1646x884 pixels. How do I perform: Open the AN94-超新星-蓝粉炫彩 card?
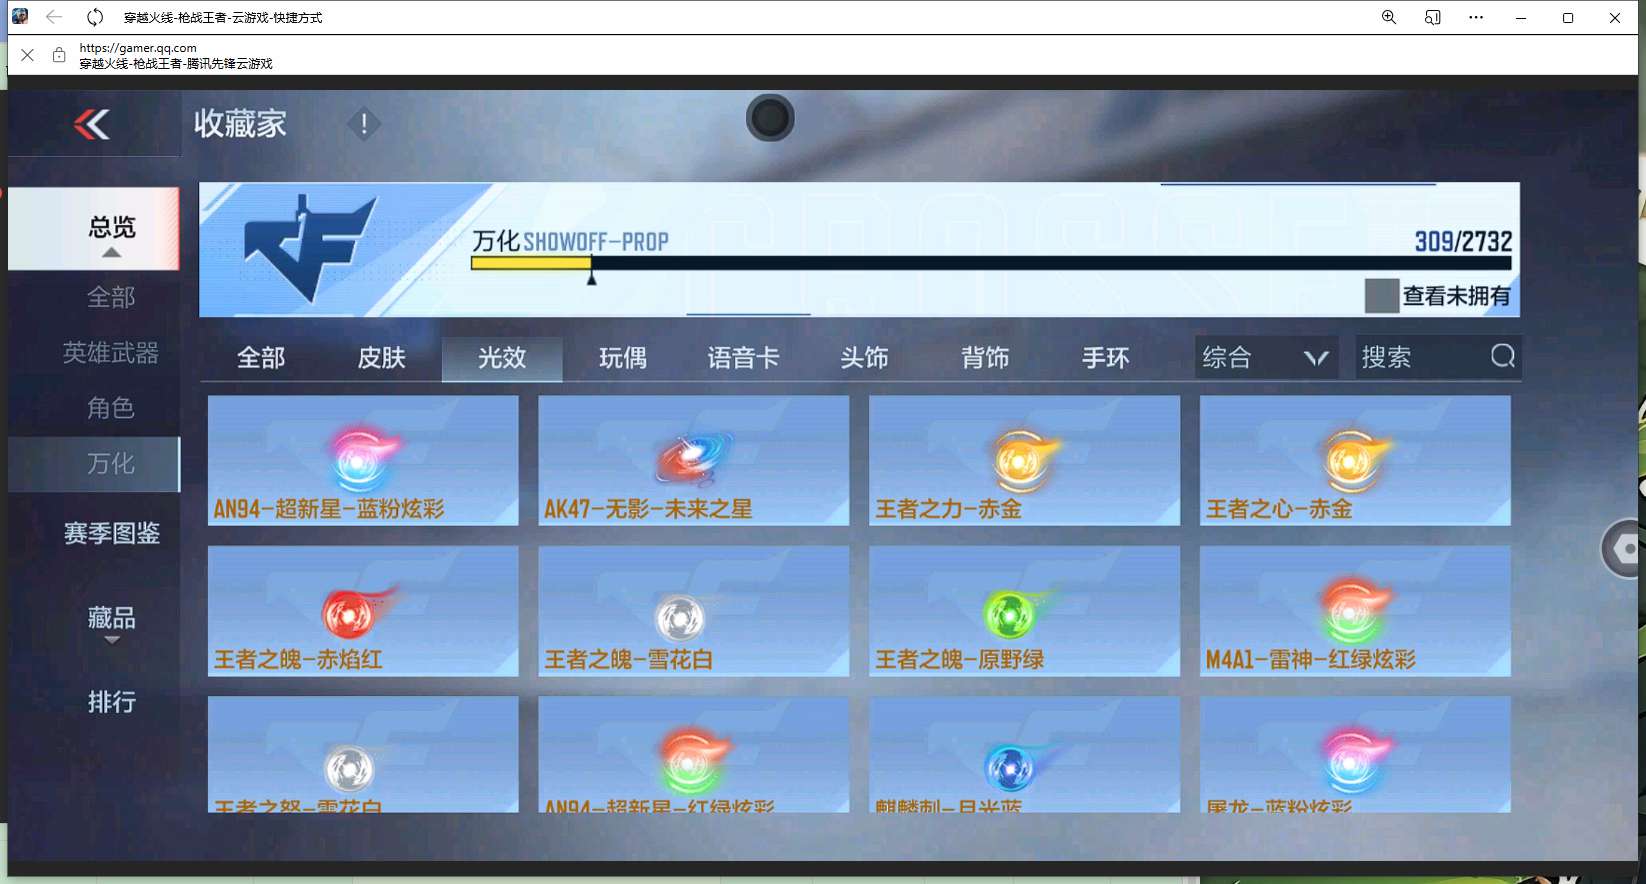coord(363,460)
